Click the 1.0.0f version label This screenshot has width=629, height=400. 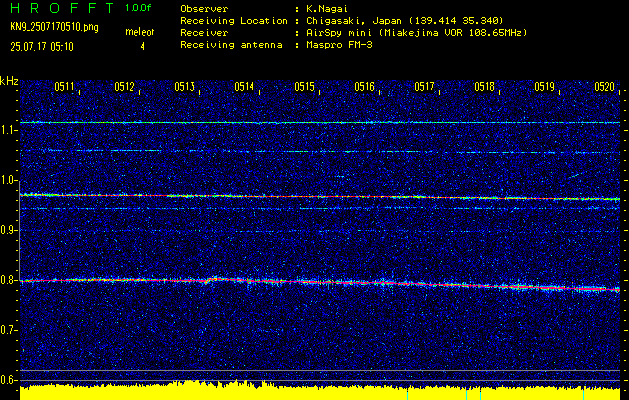[x=138, y=8]
